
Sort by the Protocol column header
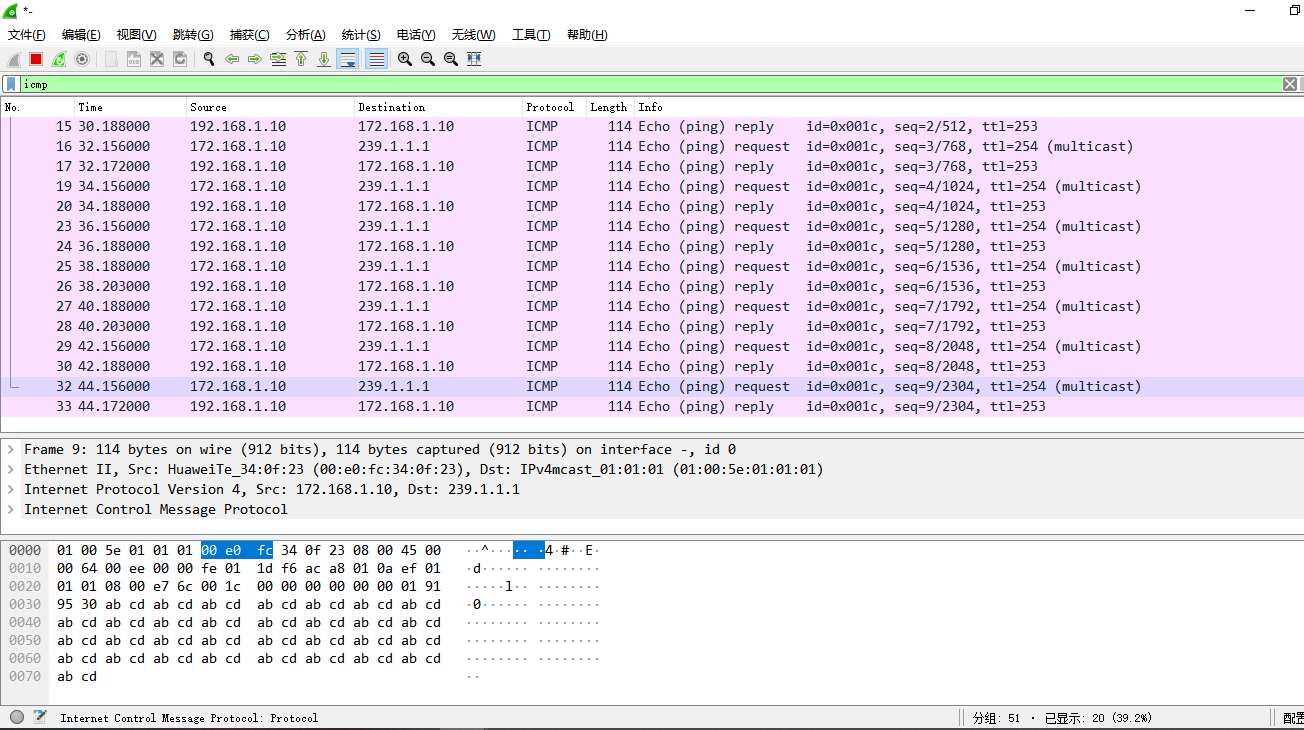[555, 107]
